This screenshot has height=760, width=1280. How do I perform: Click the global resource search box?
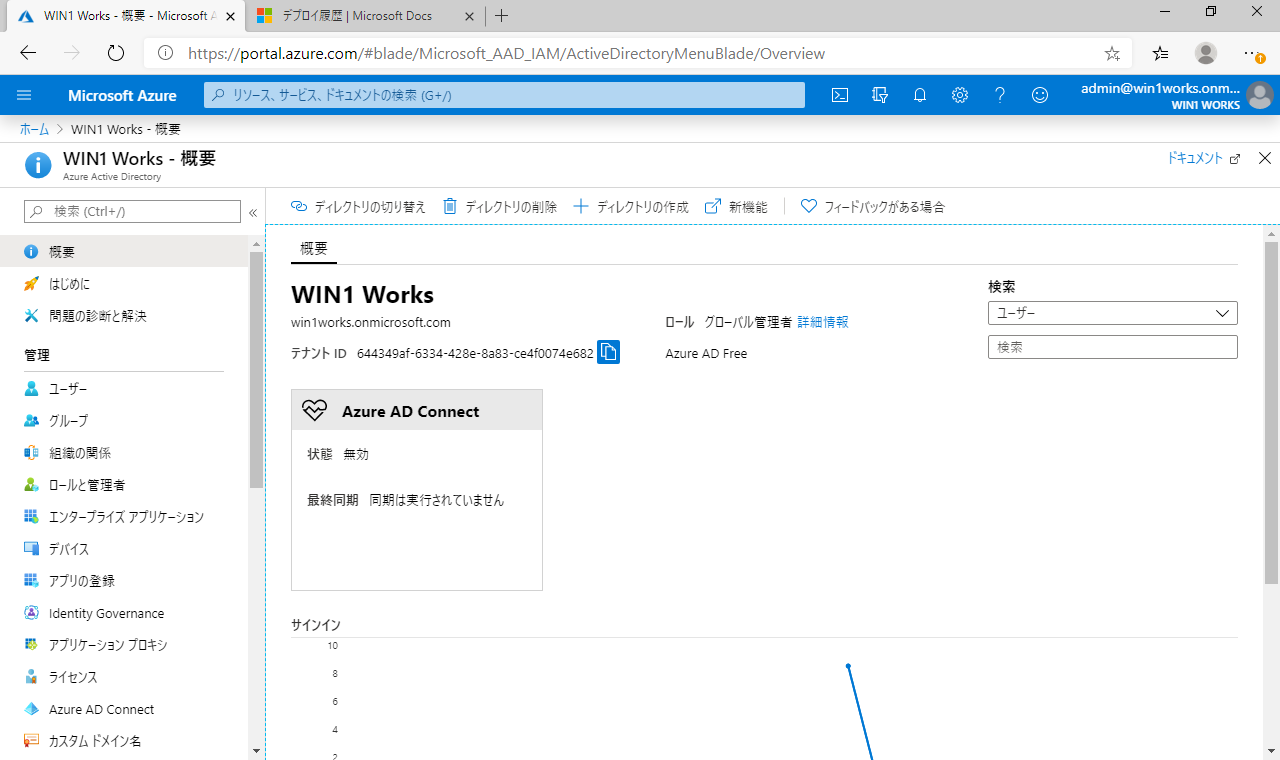pos(505,95)
